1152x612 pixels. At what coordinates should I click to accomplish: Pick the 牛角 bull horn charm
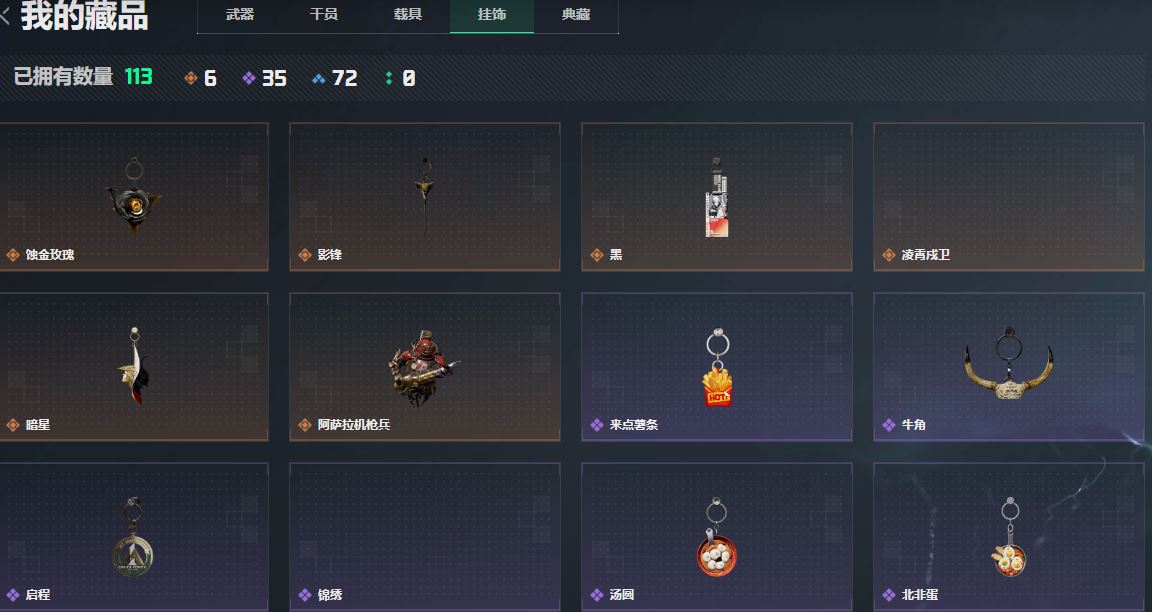tap(1009, 364)
